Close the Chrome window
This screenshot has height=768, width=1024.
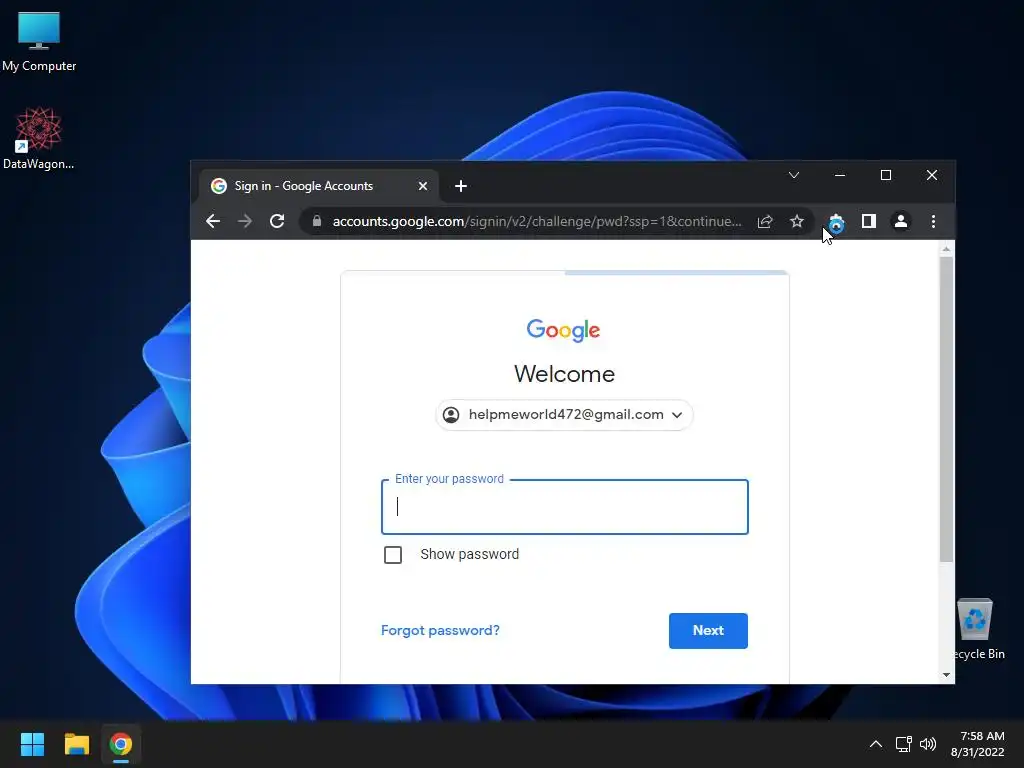point(932,175)
